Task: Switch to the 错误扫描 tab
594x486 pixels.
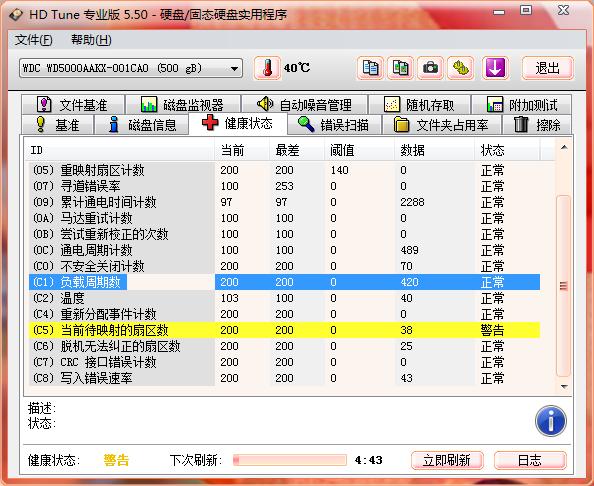Action: pyautogui.click(x=334, y=125)
